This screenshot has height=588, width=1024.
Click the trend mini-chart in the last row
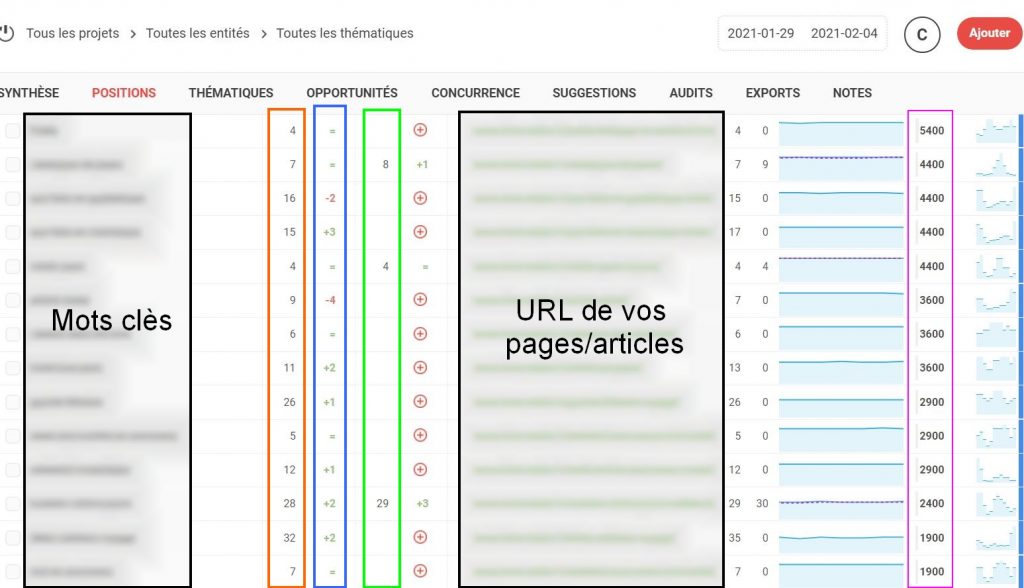tap(995, 570)
